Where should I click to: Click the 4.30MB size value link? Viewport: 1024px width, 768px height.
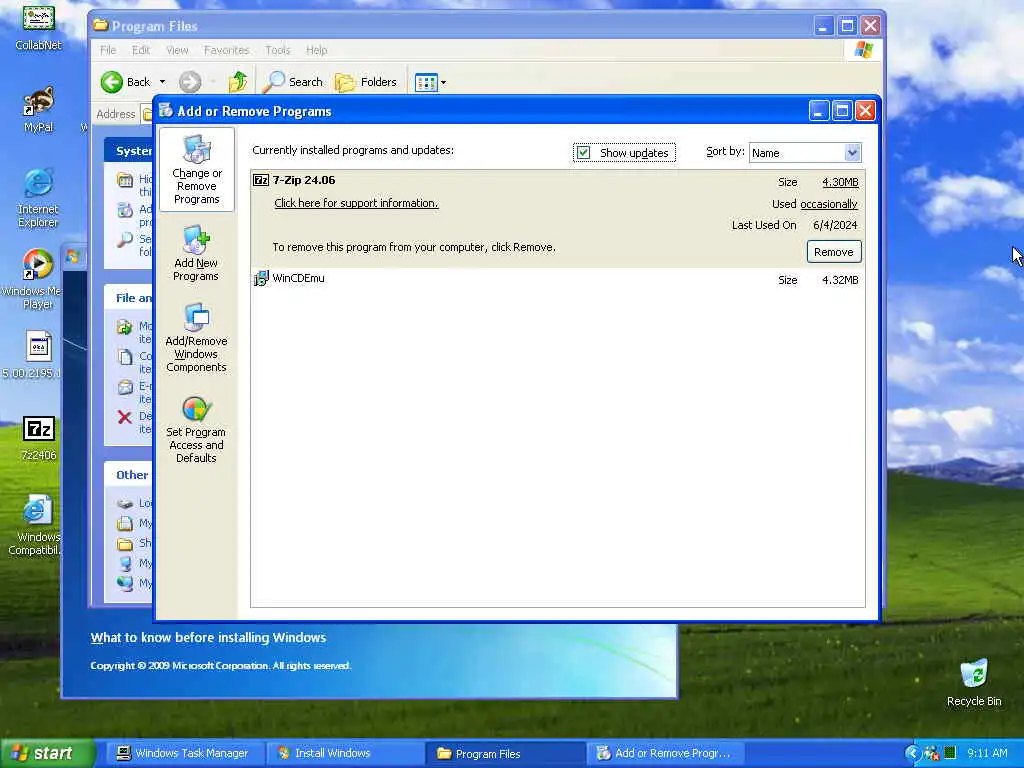pos(840,182)
